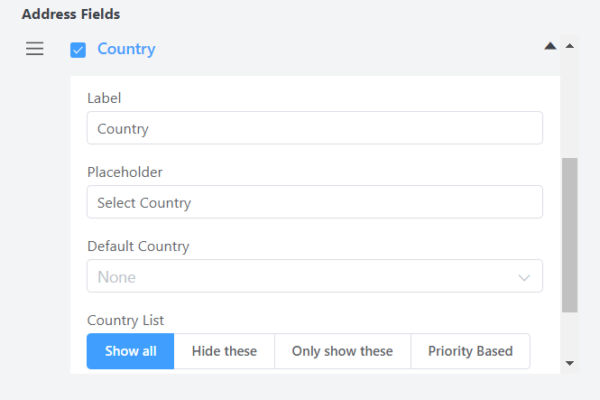Screen dimensions: 600x400
Task: Click the Placeholder caption text
Action: [x=124, y=172]
